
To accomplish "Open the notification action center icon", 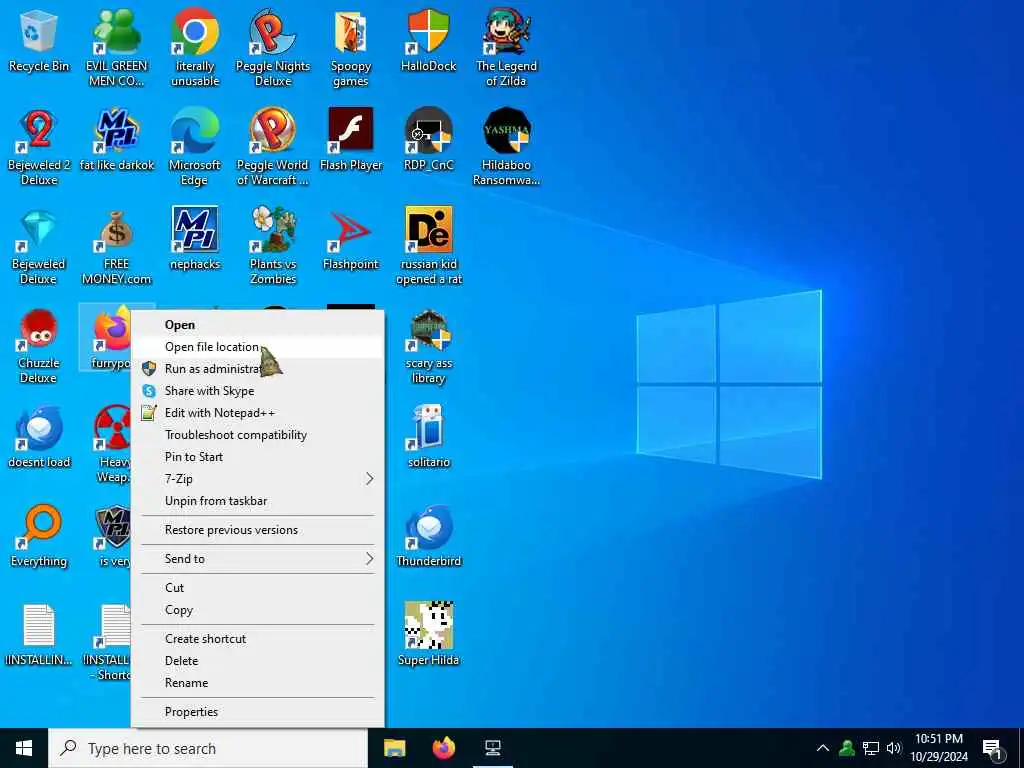I will [993, 749].
